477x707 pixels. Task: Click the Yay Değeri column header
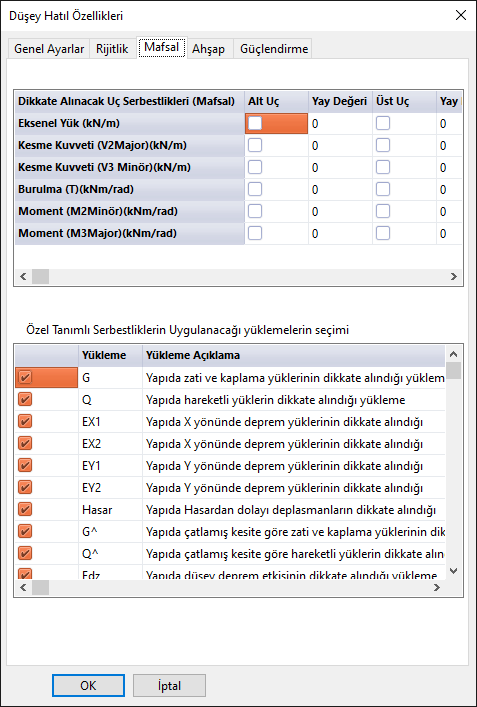[340, 101]
